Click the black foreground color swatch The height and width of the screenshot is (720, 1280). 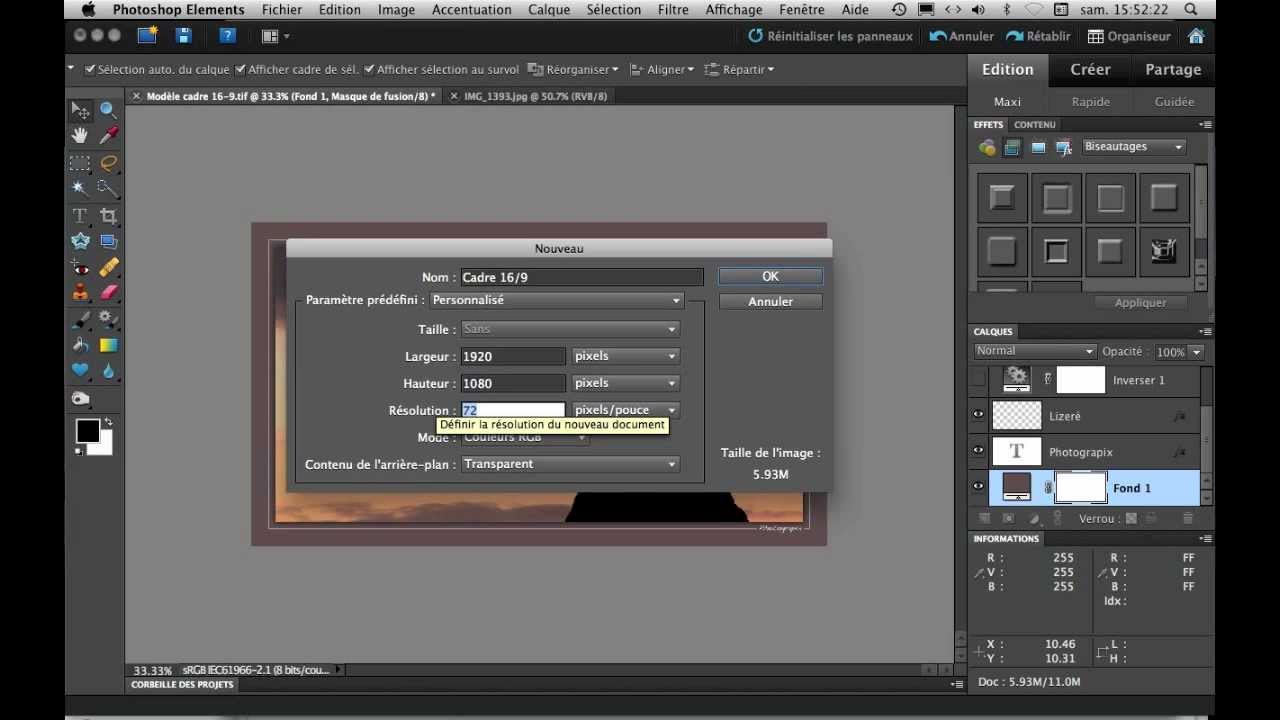[x=87, y=431]
